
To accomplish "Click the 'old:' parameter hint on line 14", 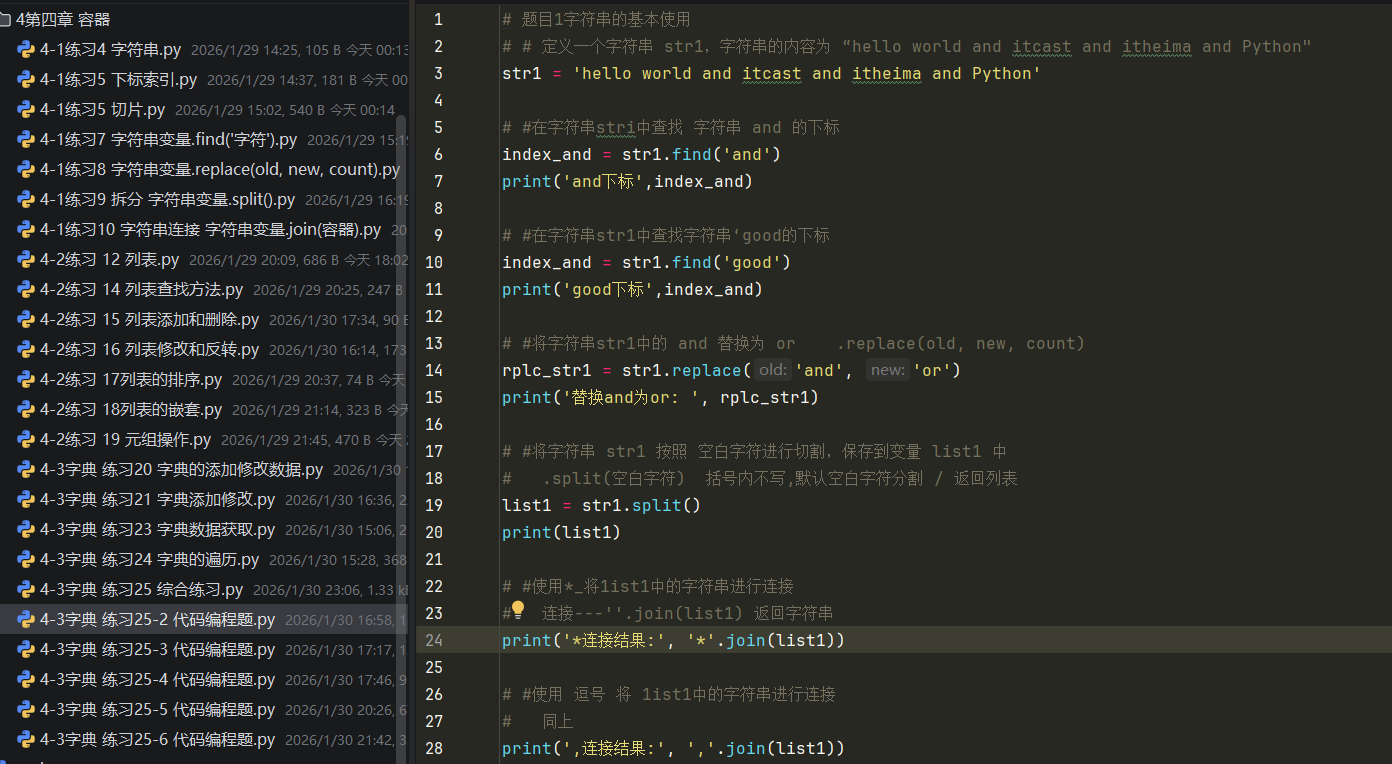I will [x=772, y=370].
